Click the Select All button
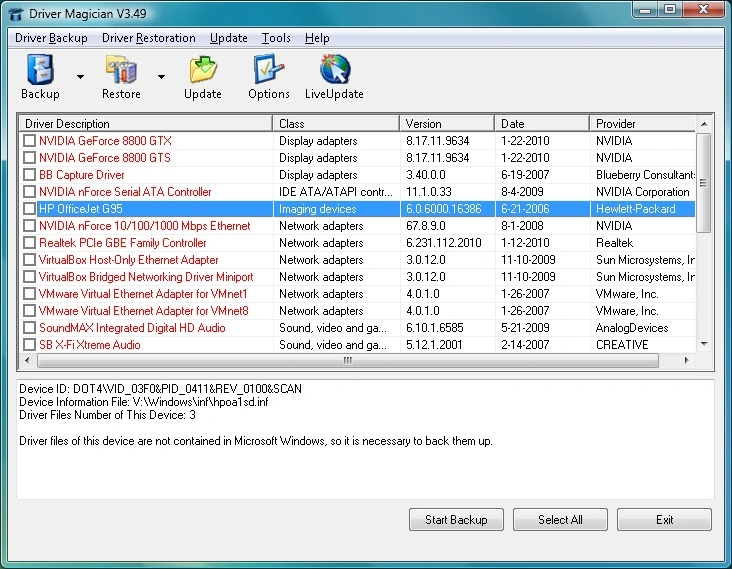 560,520
